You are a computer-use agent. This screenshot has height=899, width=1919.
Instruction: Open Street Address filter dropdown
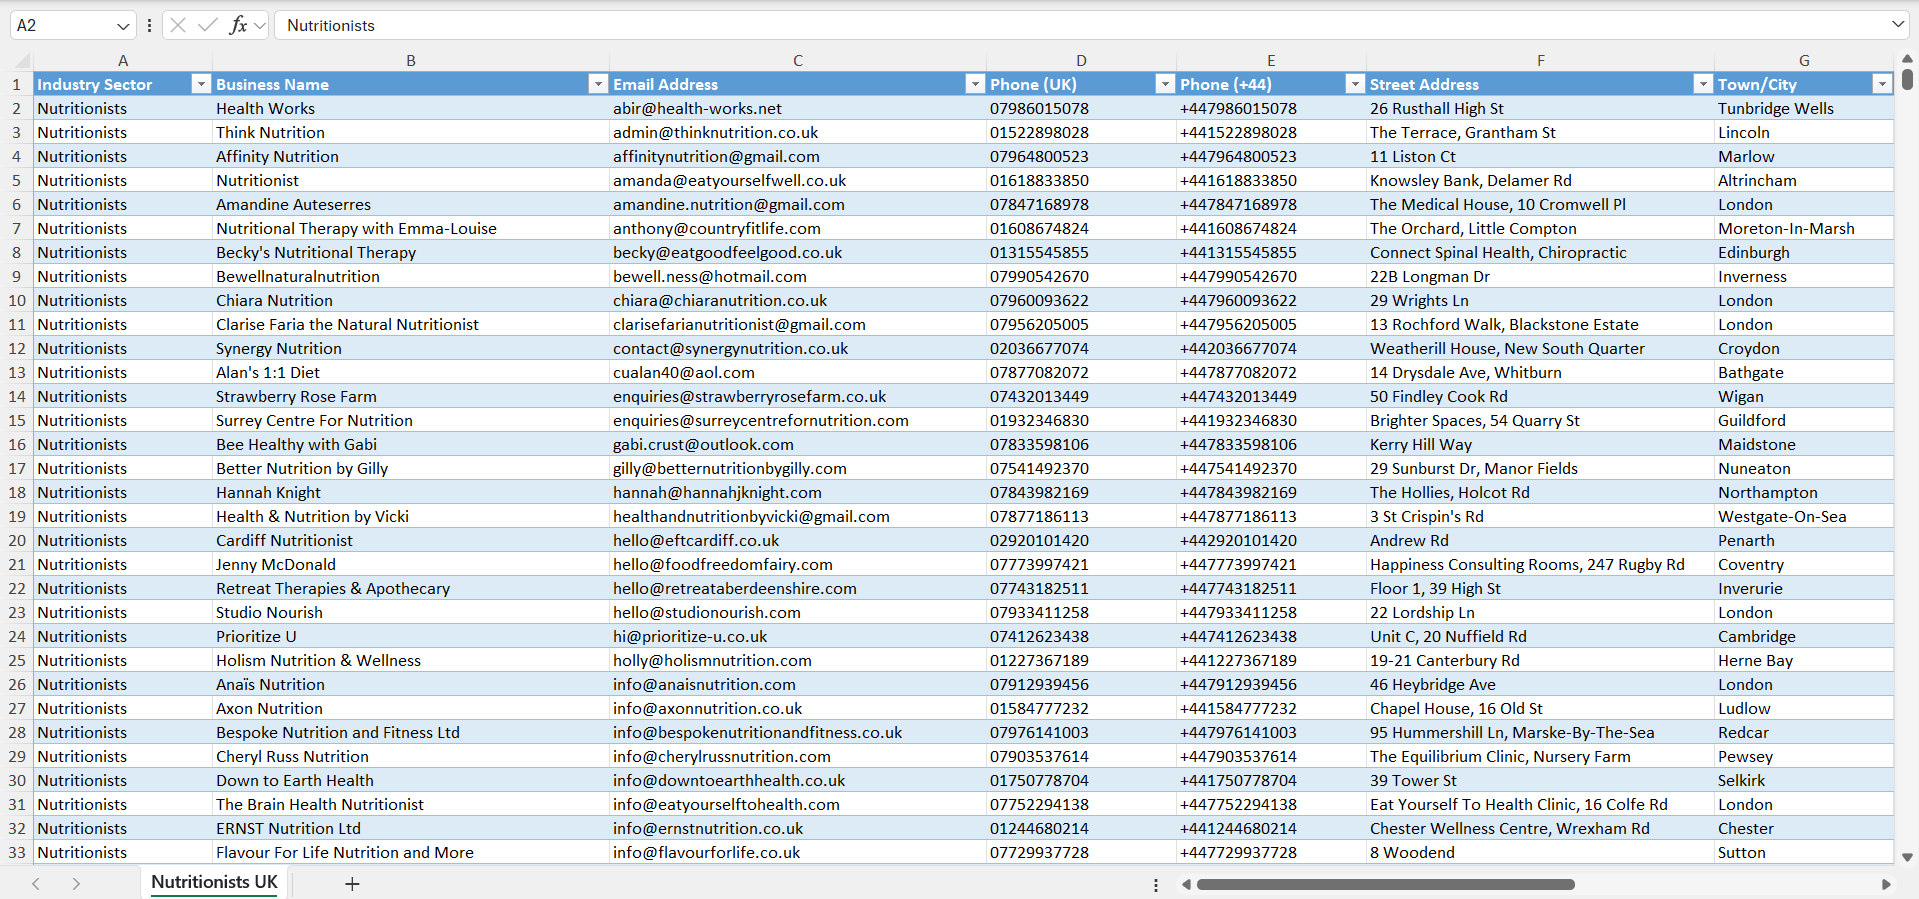point(1703,84)
